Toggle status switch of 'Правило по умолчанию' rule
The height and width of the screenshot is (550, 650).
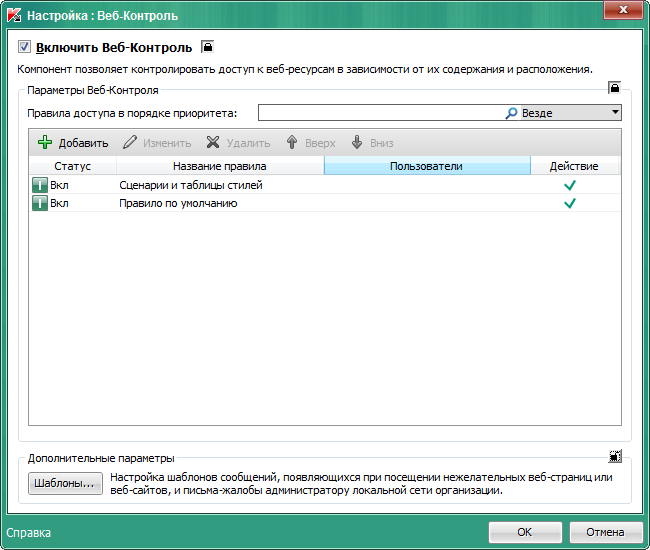tap(40, 203)
